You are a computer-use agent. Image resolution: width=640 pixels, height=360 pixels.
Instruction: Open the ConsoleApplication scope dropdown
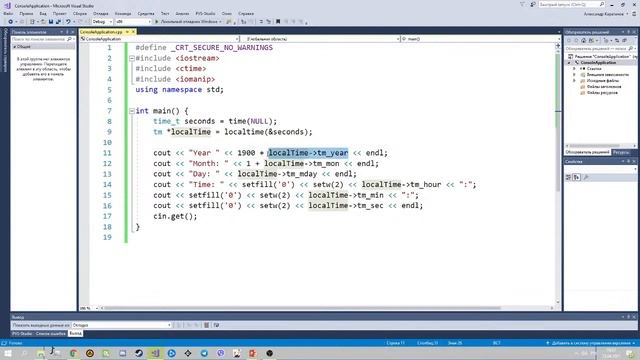160,39
